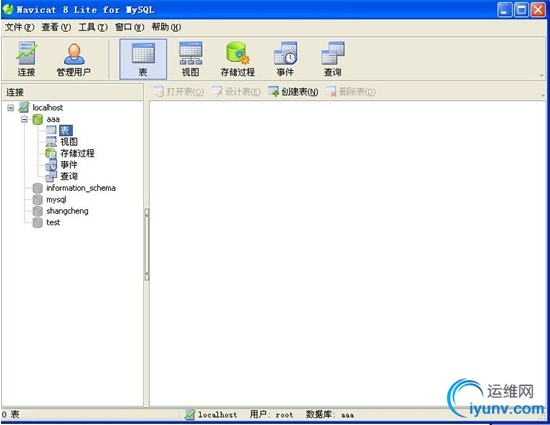Viewport: 550px width, 425px height.
Task: Maximize the Navicat window
Action: 521,10
